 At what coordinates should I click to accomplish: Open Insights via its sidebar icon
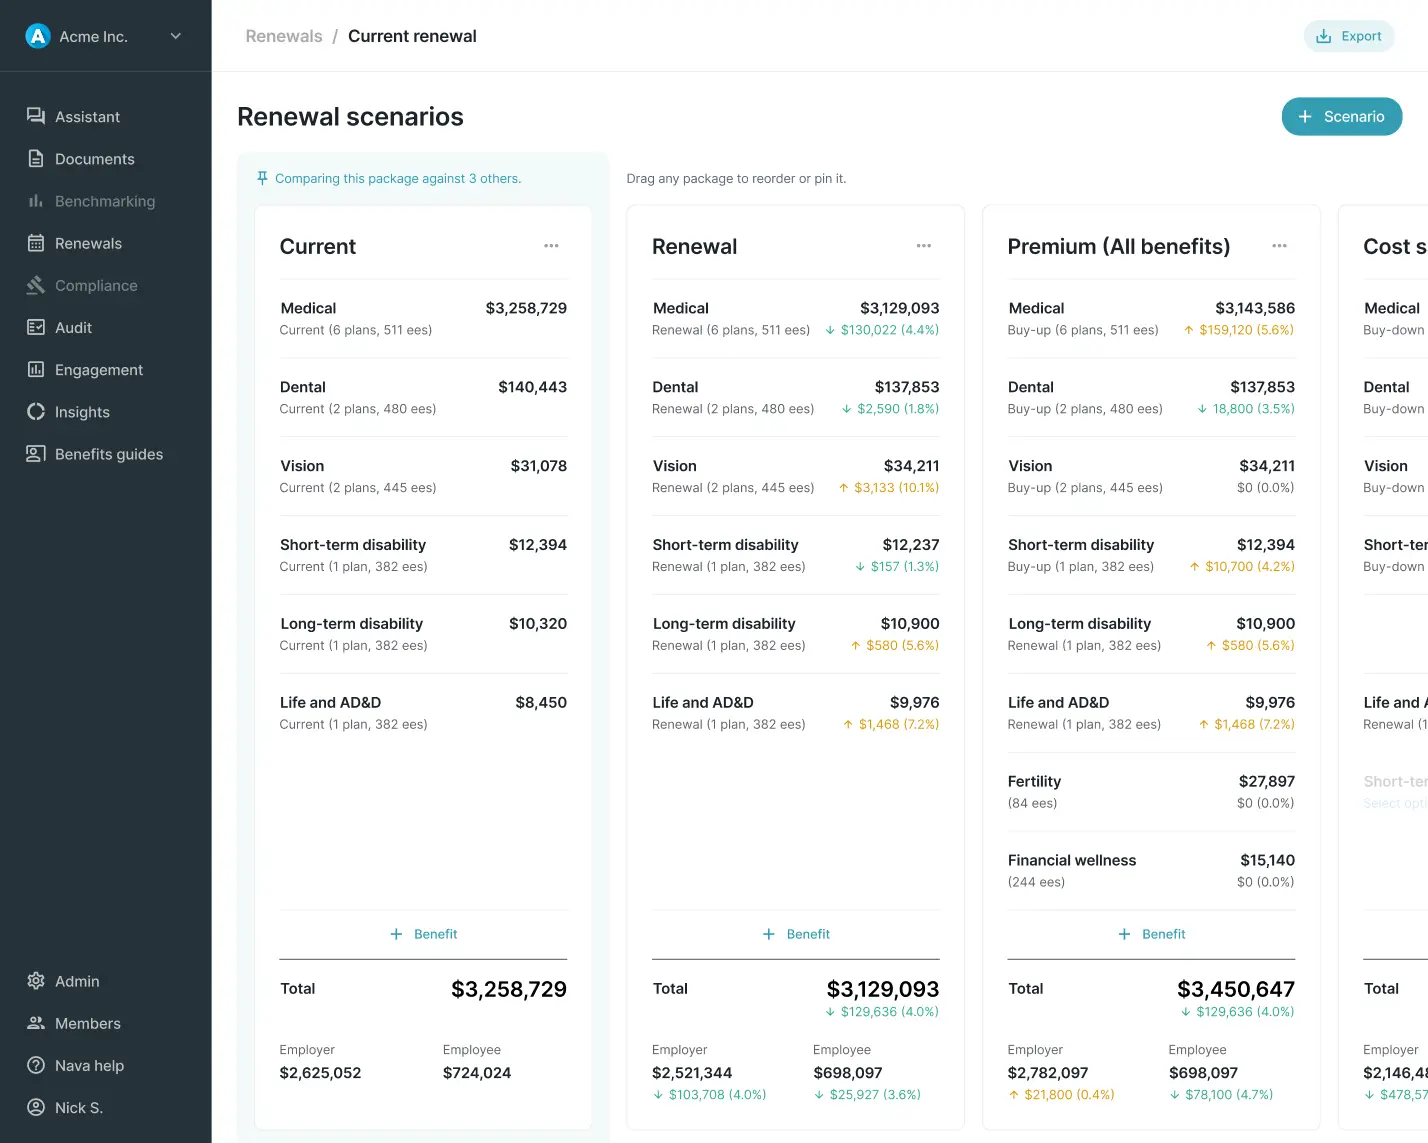pos(35,411)
